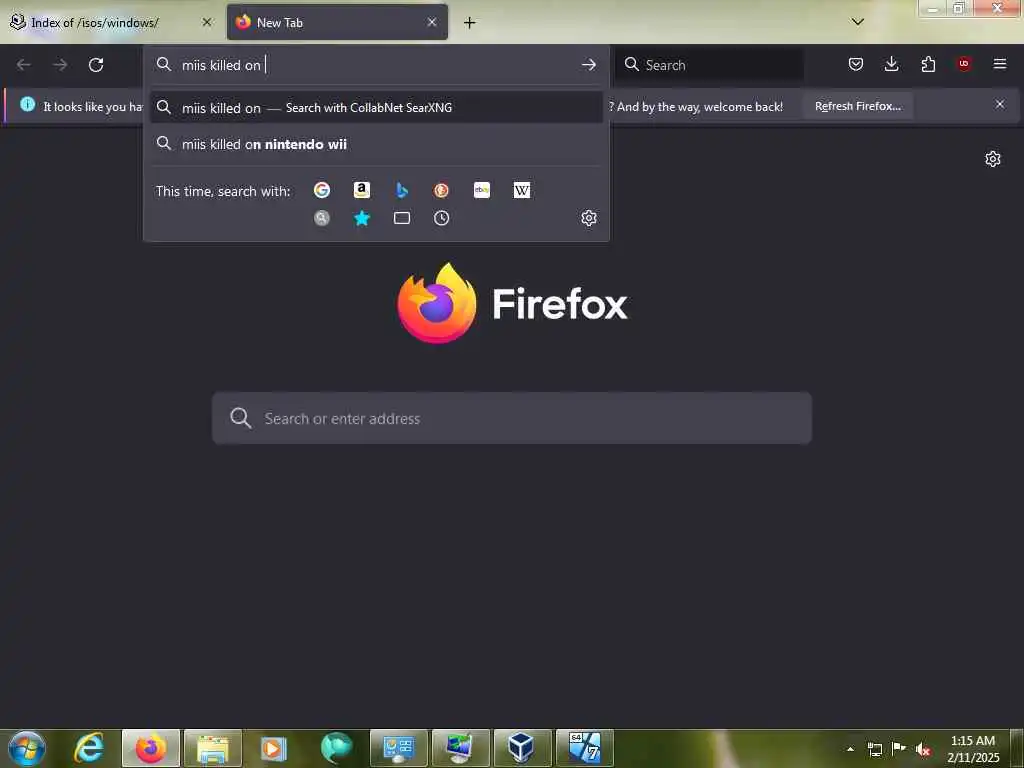
Task: Open the uBlock Origin extension
Action: [964, 64]
